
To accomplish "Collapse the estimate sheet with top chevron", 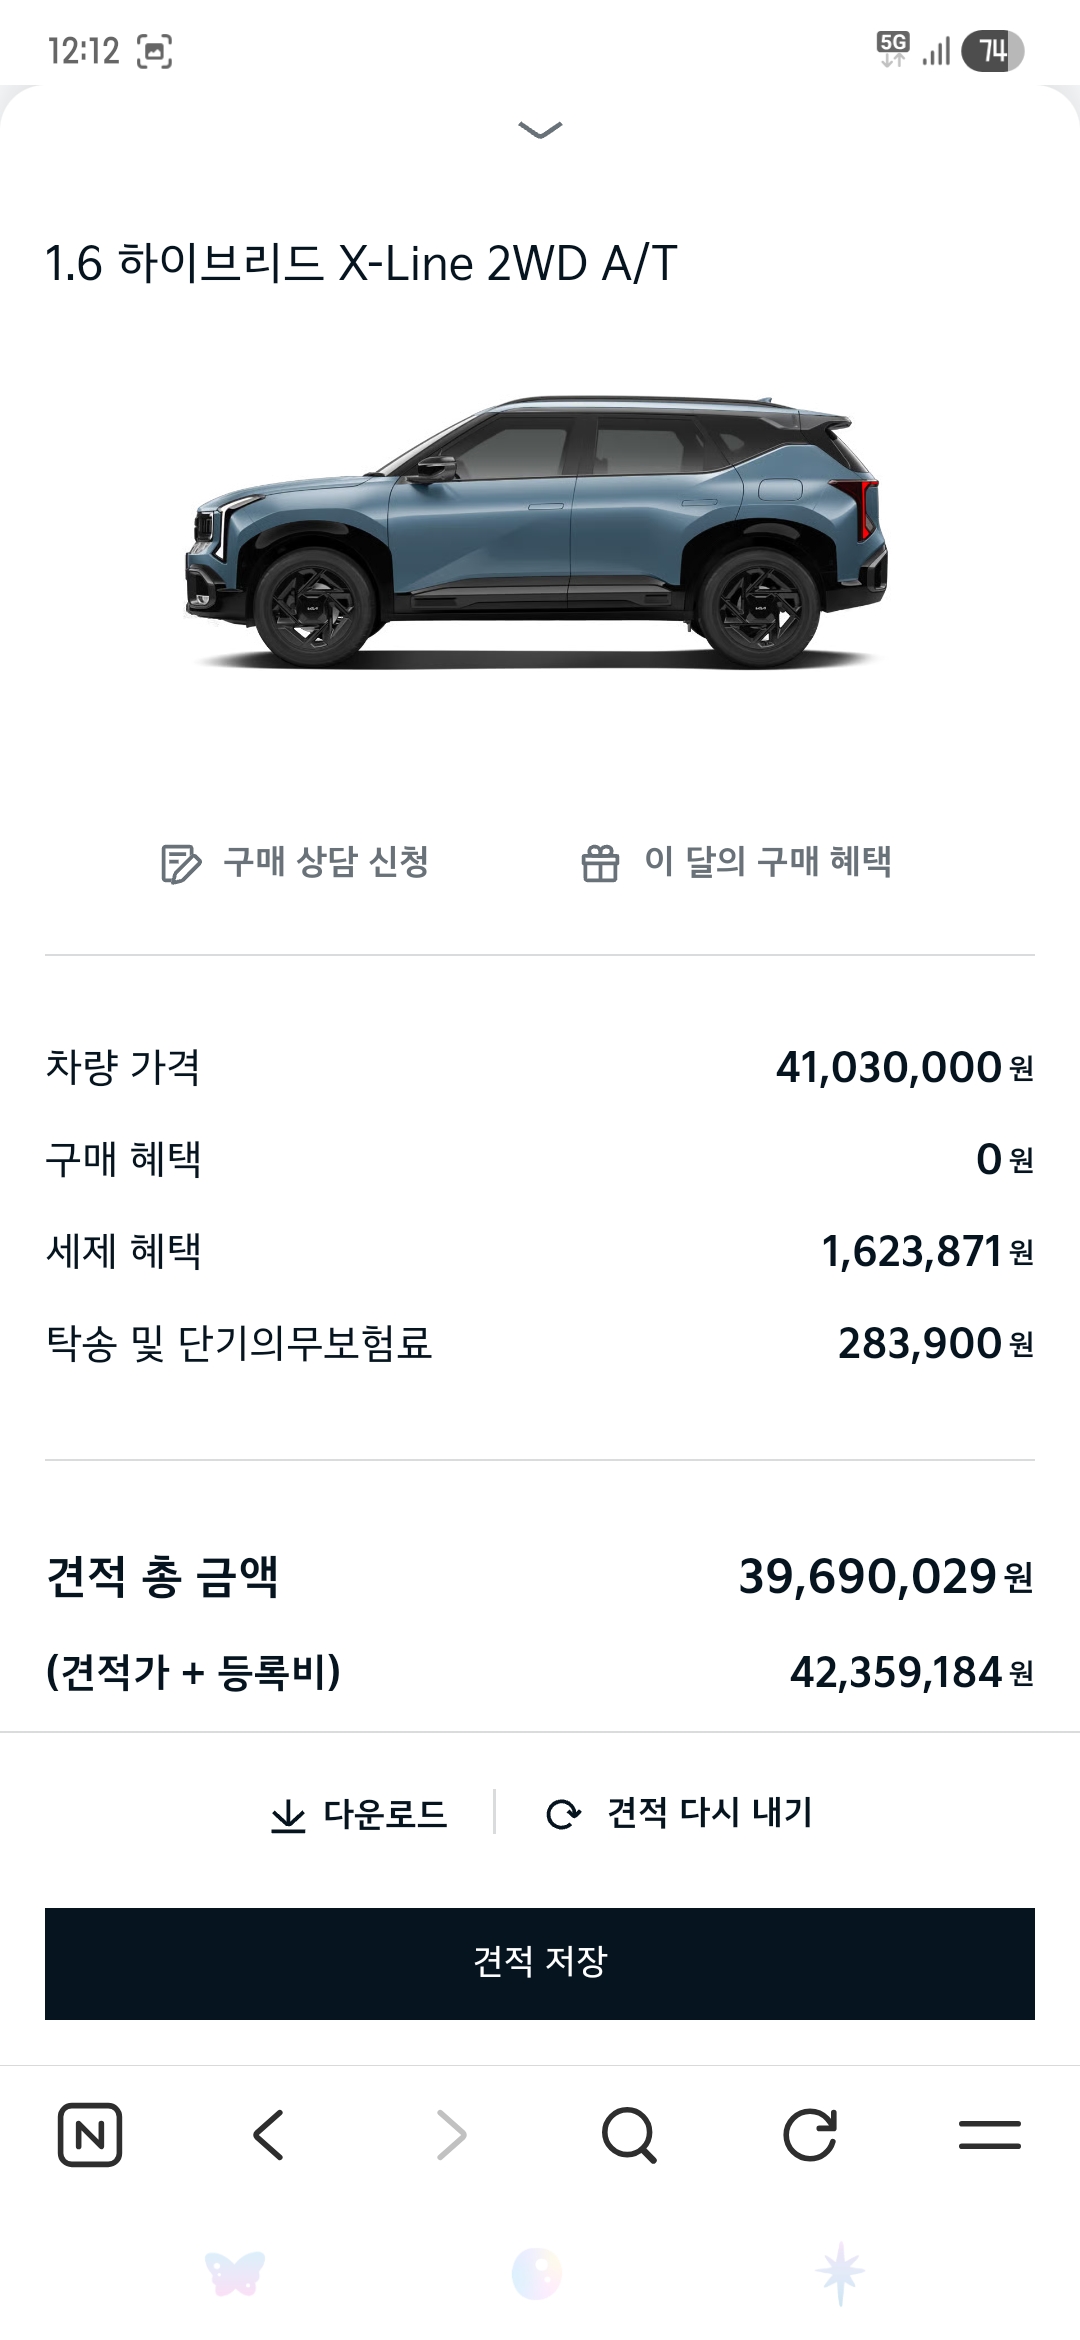I will [x=540, y=129].
